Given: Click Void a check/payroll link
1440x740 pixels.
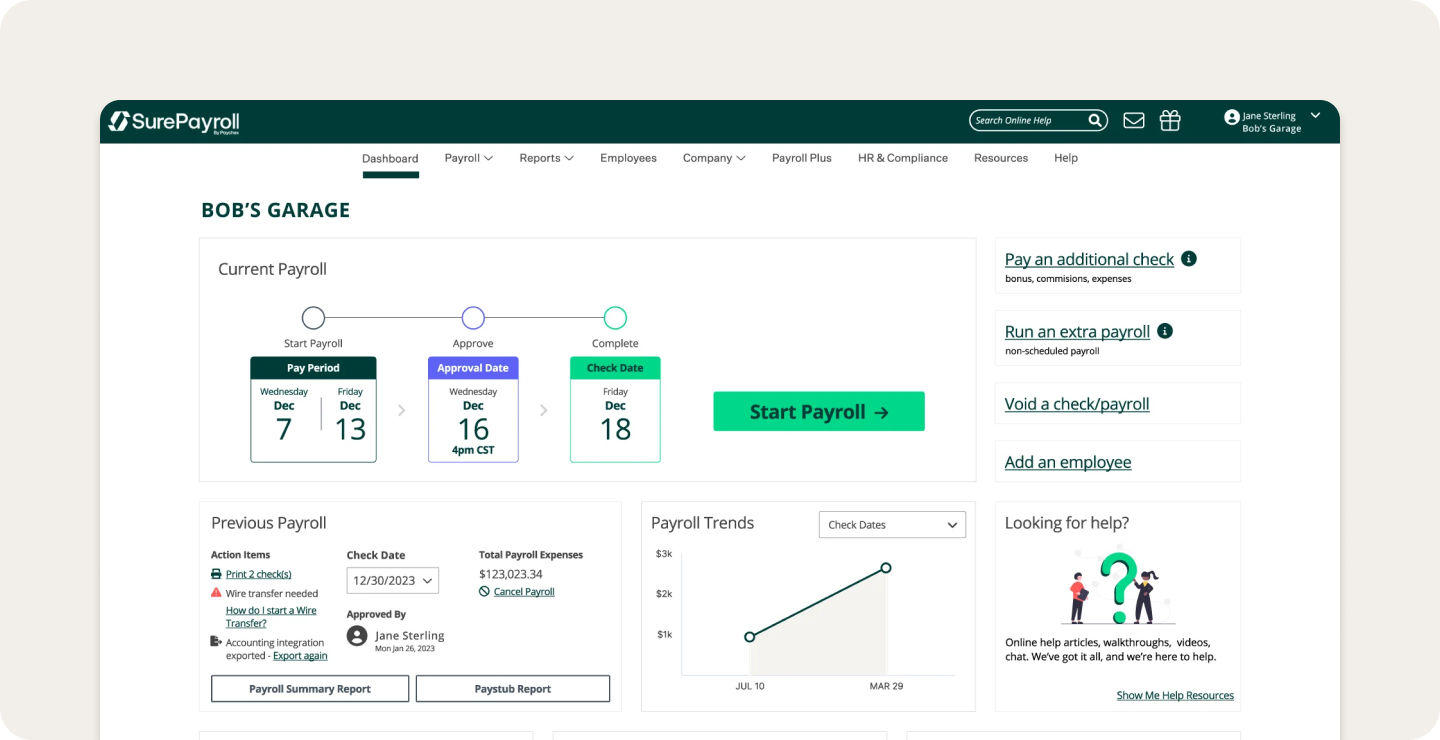Looking at the screenshot, I should click(x=1077, y=404).
